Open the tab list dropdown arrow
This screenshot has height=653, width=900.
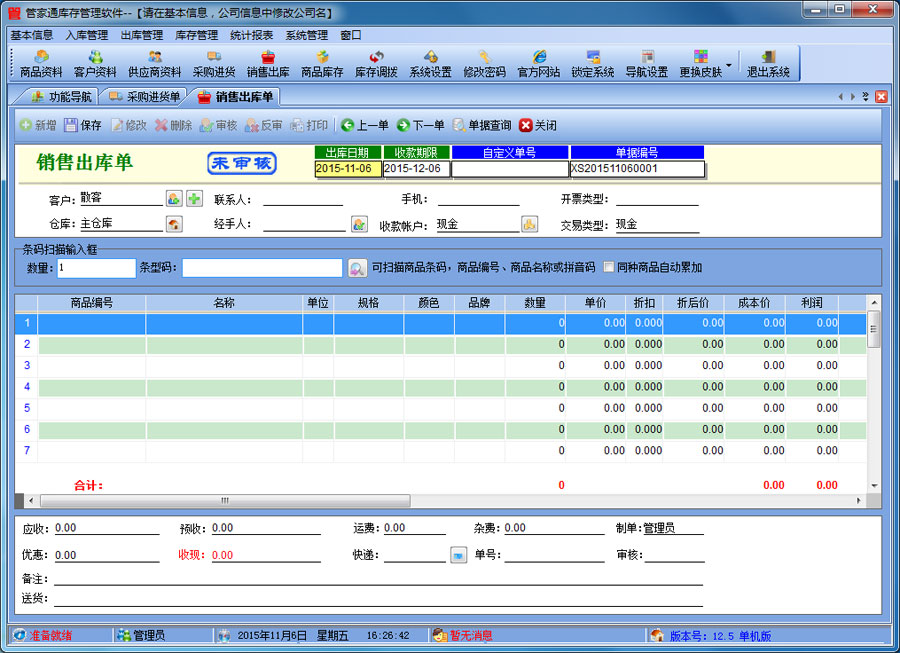point(866,96)
